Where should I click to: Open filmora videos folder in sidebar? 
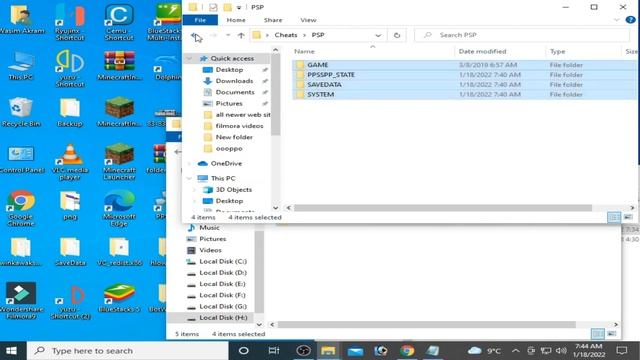pyautogui.click(x=239, y=126)
